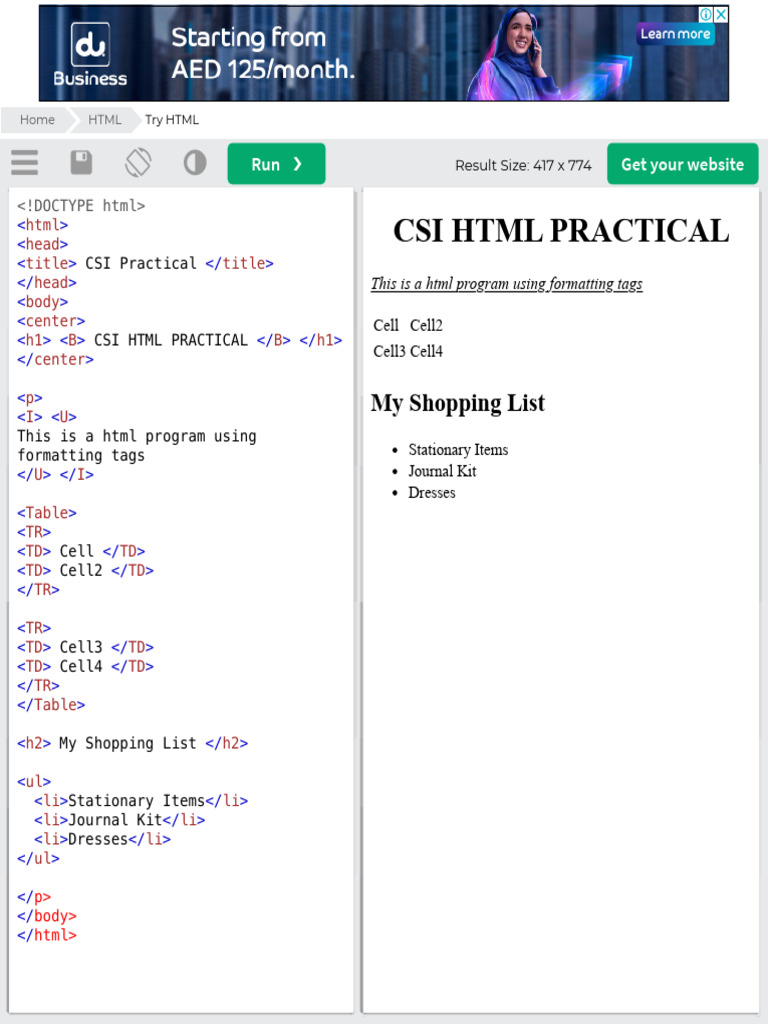This screenshot has height=1024, width=768.
Task: Click the My Shopping List heading in preview
Action: 458,403
